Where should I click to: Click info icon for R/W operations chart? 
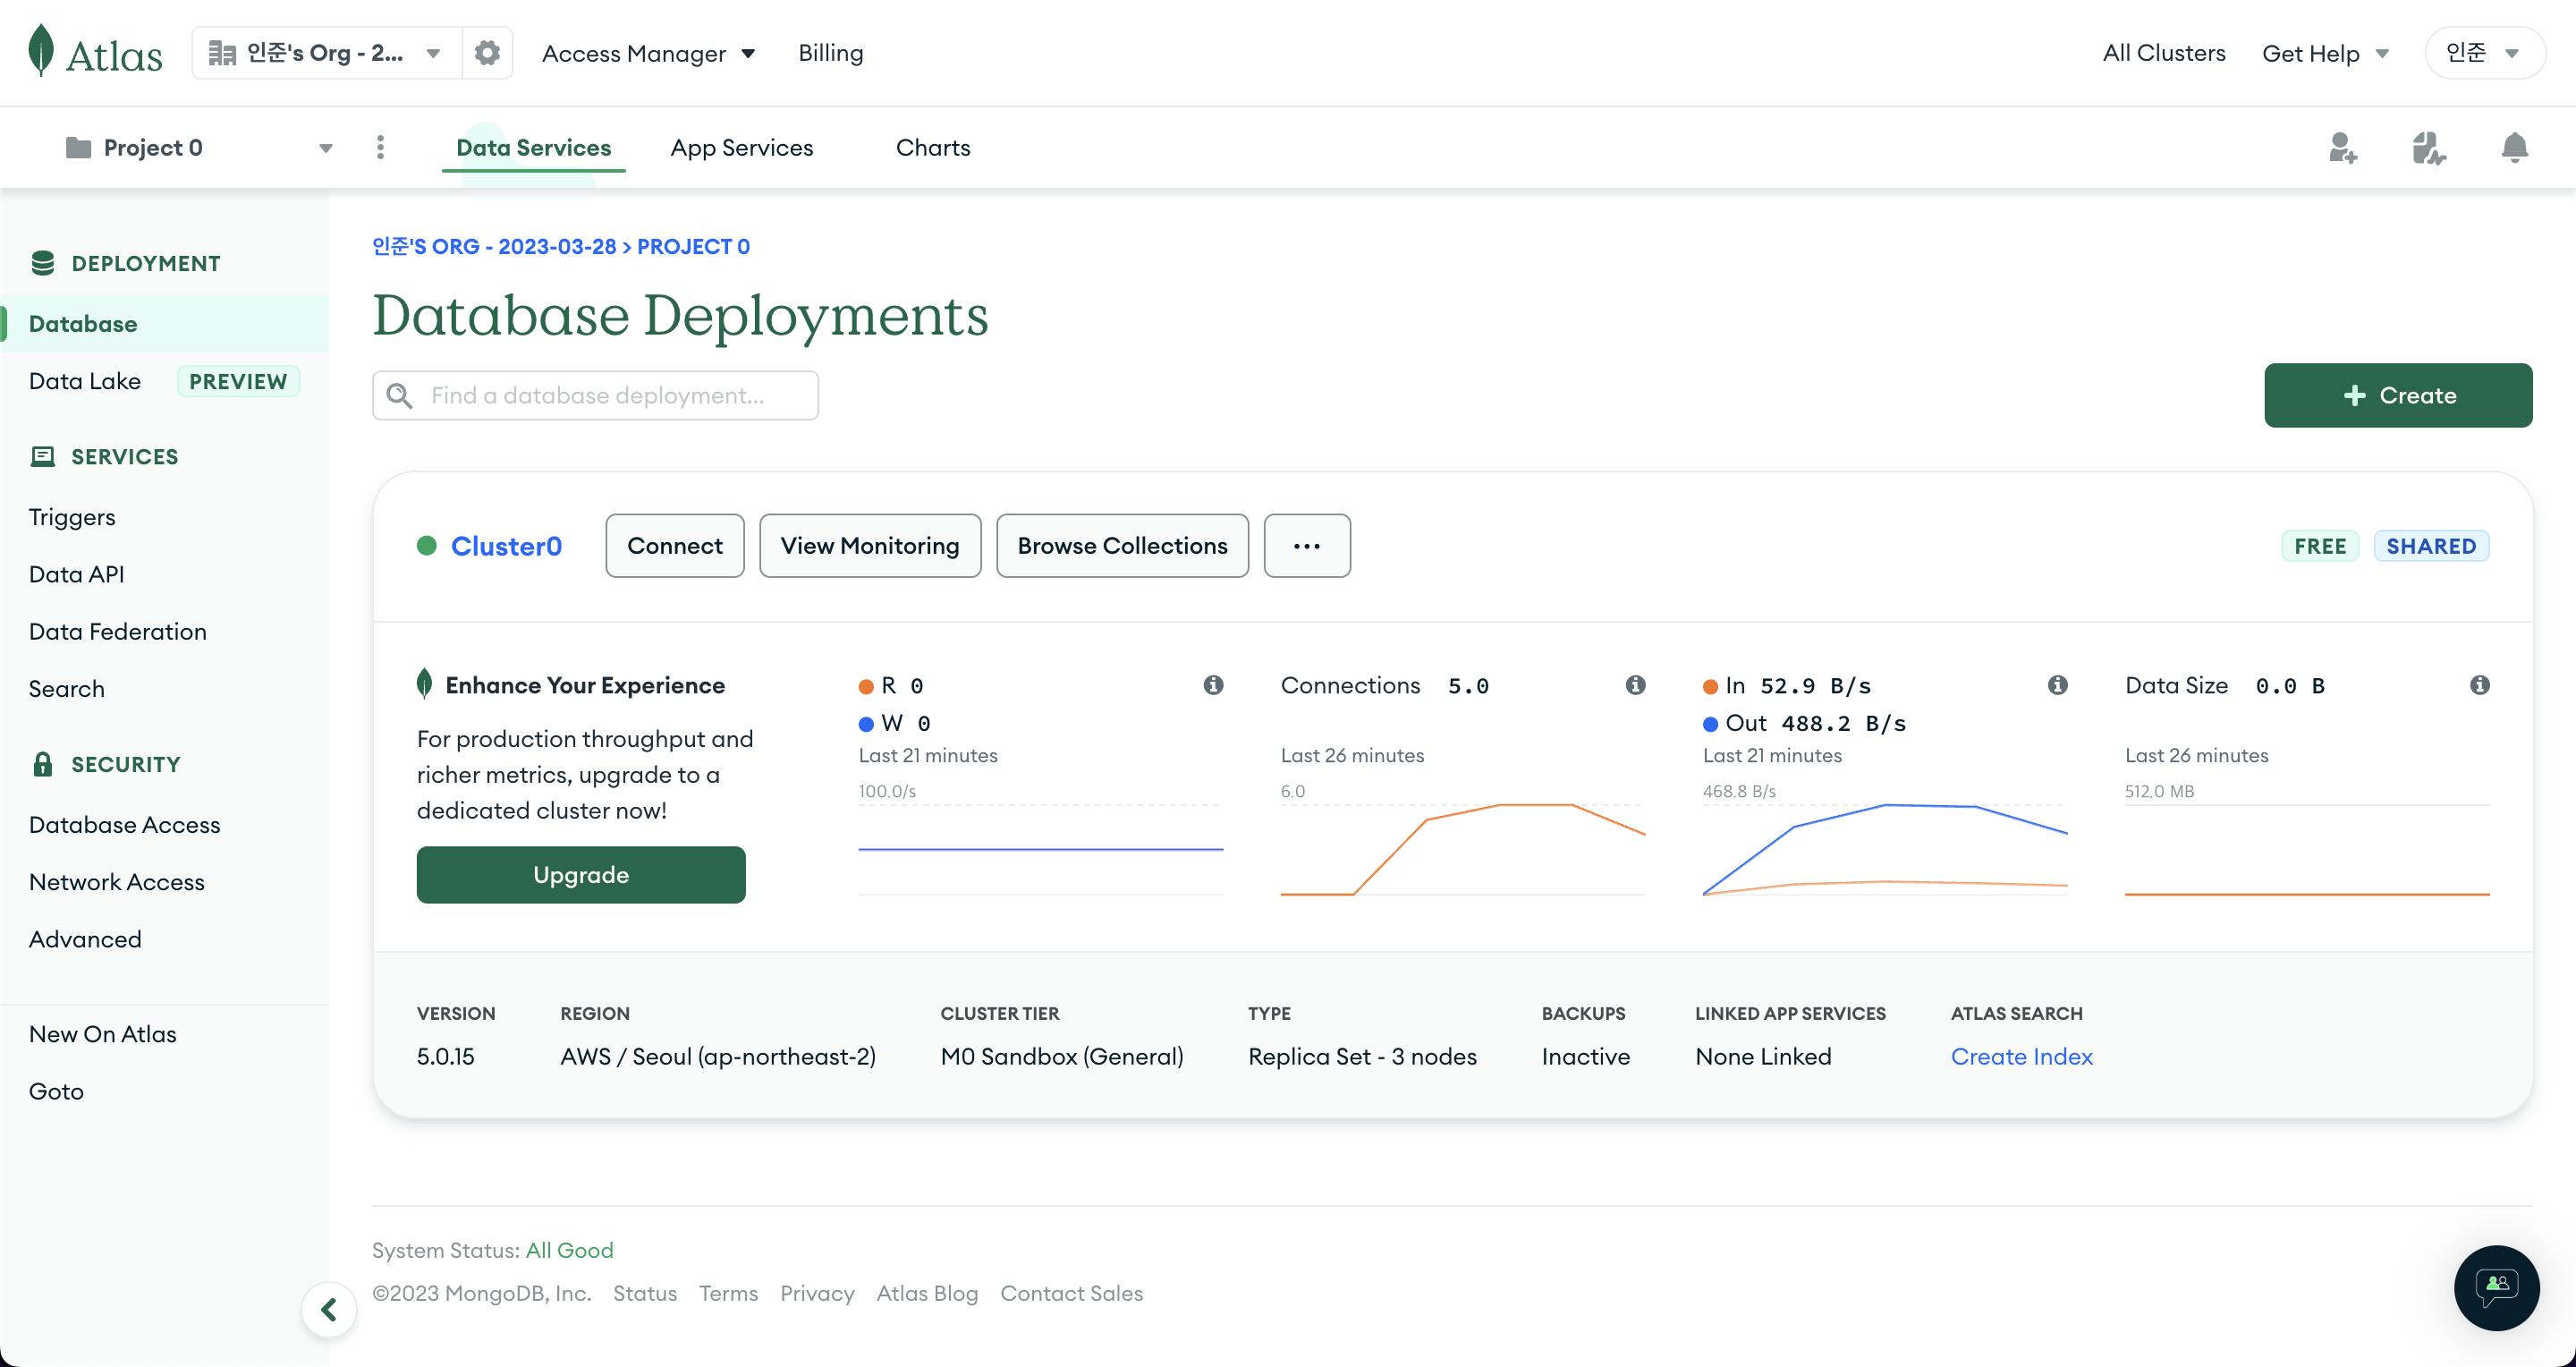click(1213, 685)
